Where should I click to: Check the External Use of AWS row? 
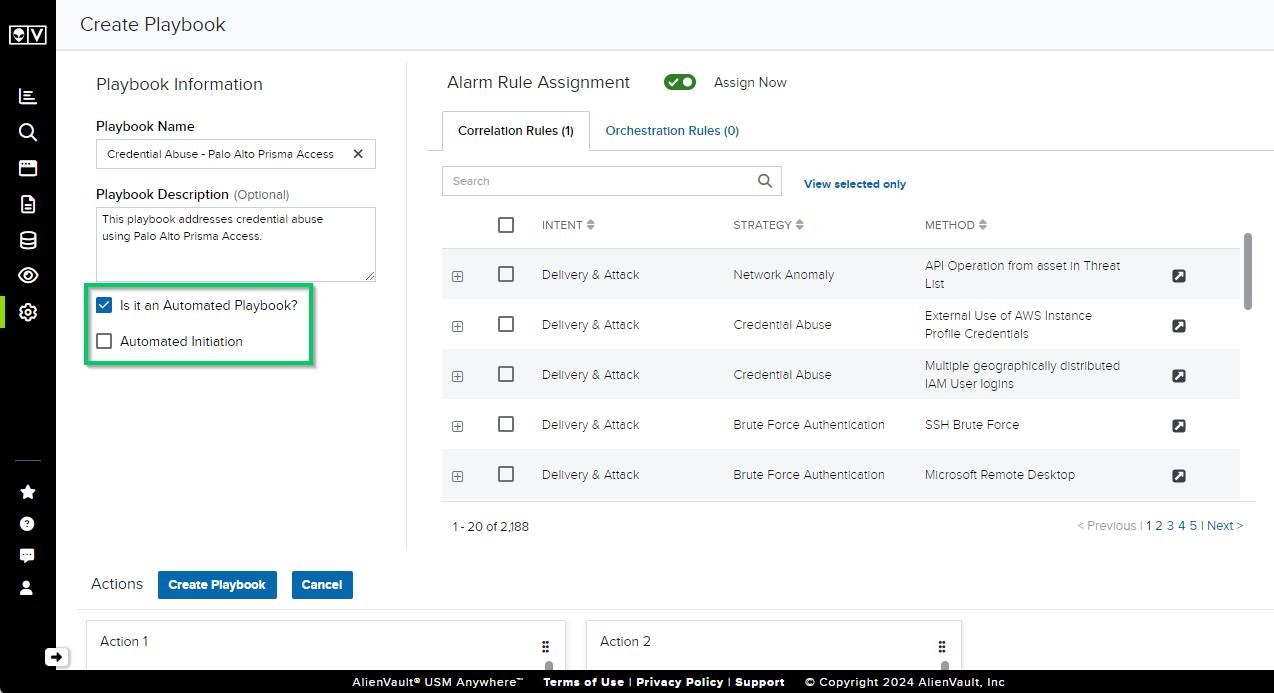[506, 324]
